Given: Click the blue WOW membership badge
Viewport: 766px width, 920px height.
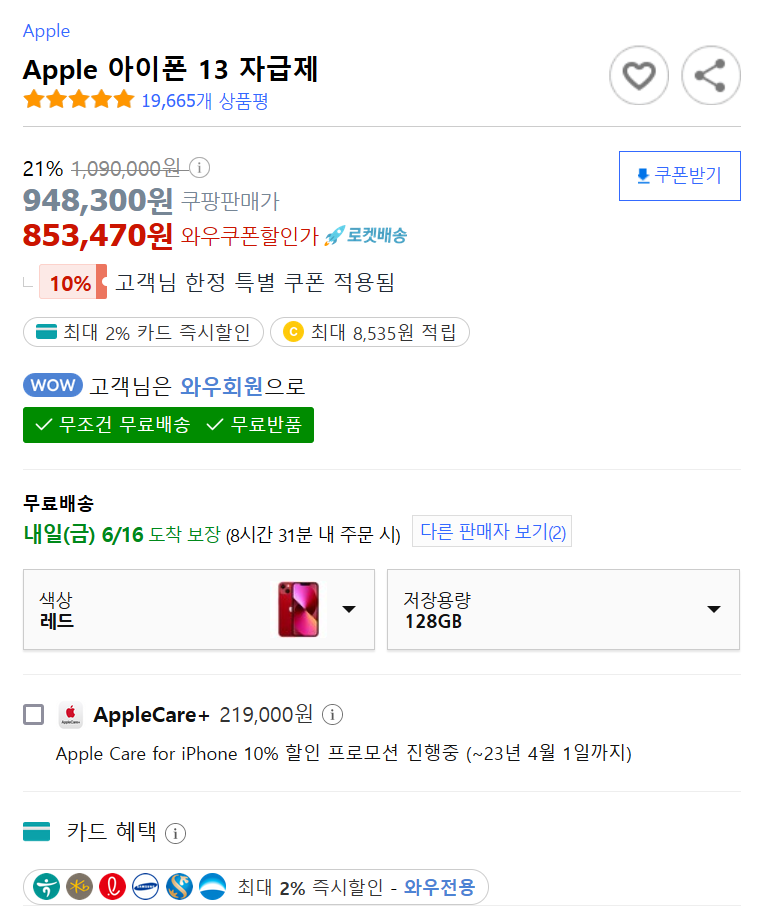Looking at the screenshot, I should (x=53, y=385).
